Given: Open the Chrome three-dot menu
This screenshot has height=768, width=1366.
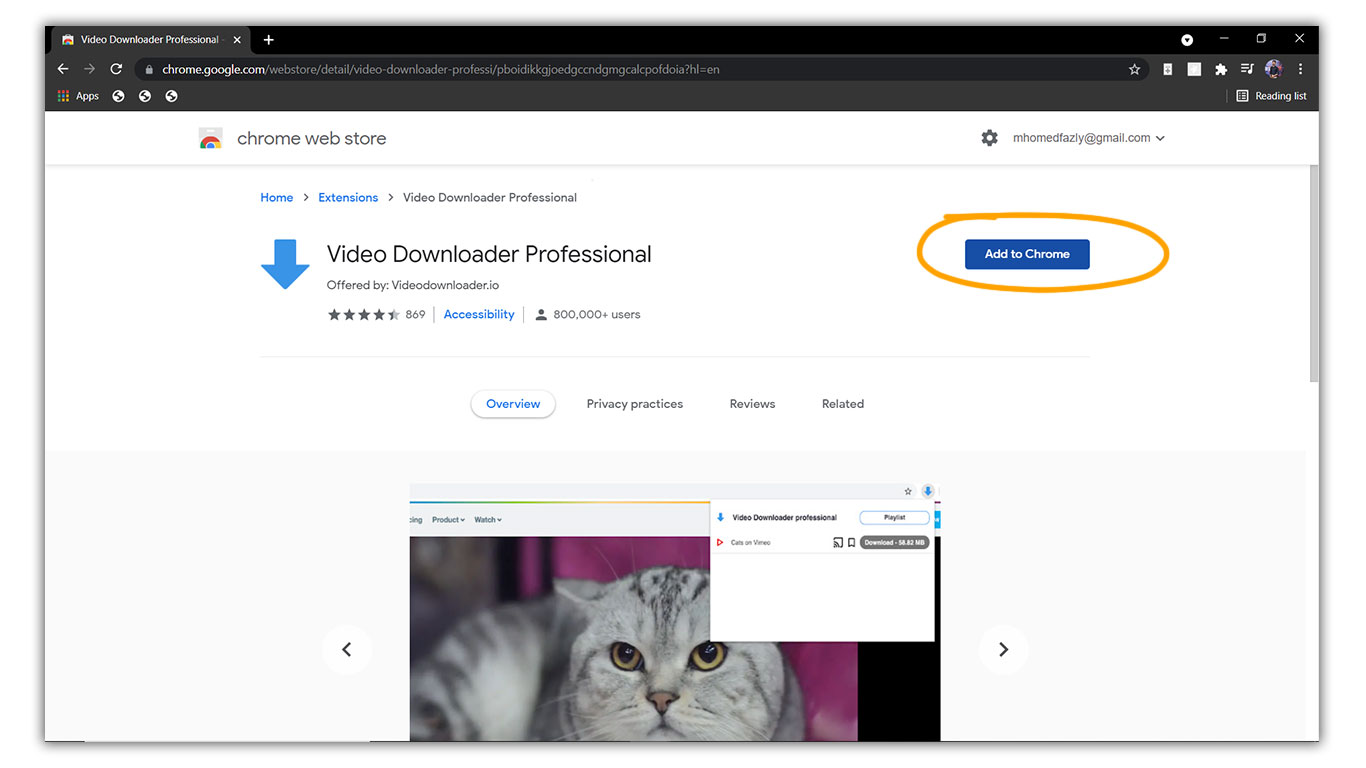Looking at the screenshot, I should 1300,69.
